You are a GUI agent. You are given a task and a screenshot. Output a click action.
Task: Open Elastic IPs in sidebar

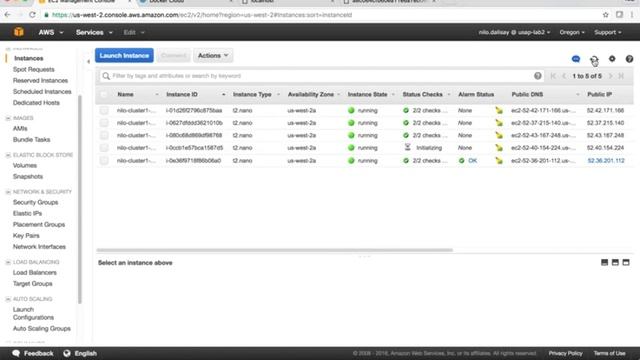tap(27, 213)
